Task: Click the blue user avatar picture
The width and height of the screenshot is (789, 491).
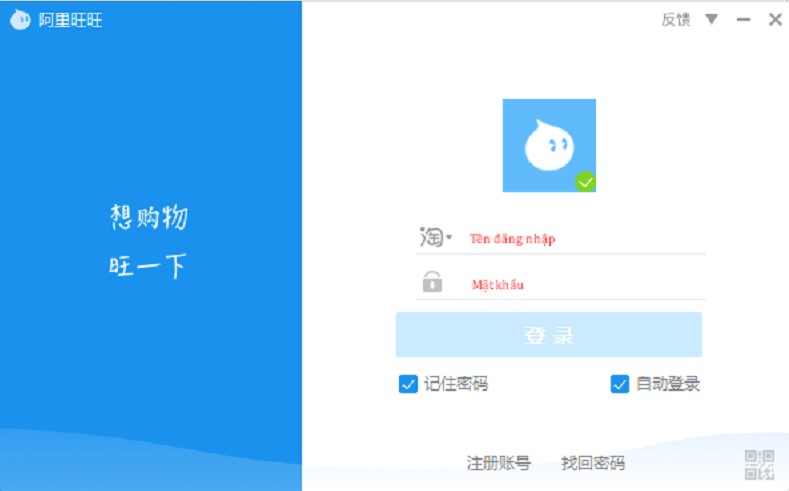Action: (548, 145)
